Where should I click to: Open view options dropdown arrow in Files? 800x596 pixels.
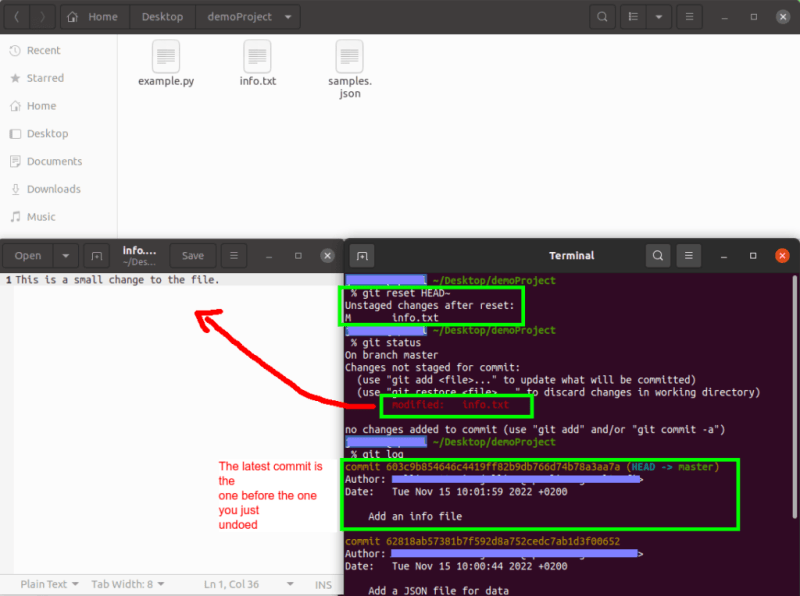coord(659,17)
